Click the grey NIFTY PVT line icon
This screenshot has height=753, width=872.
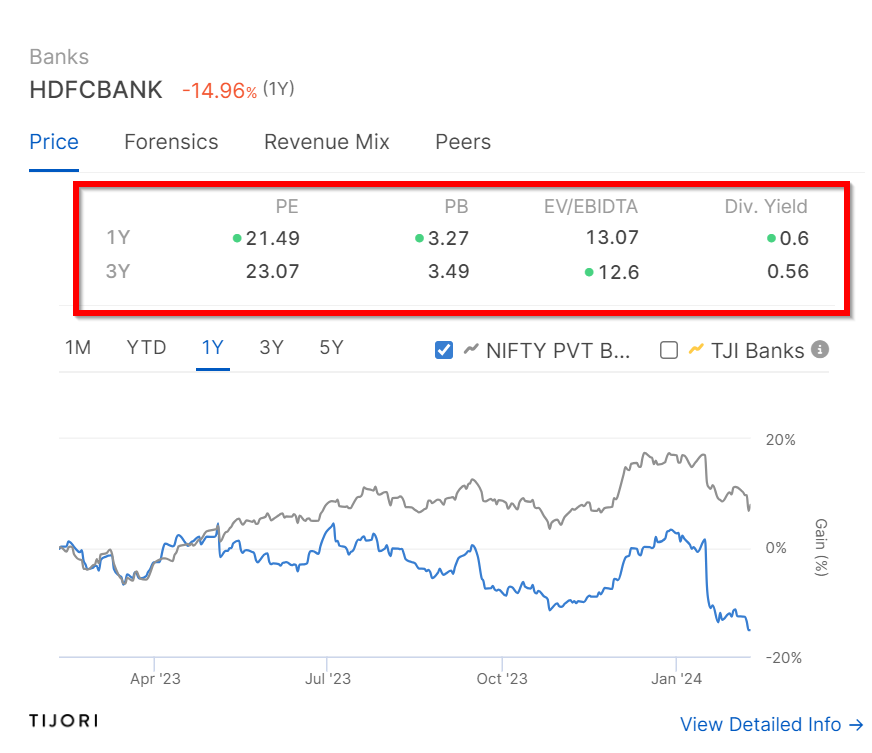(x=471, y=349)
